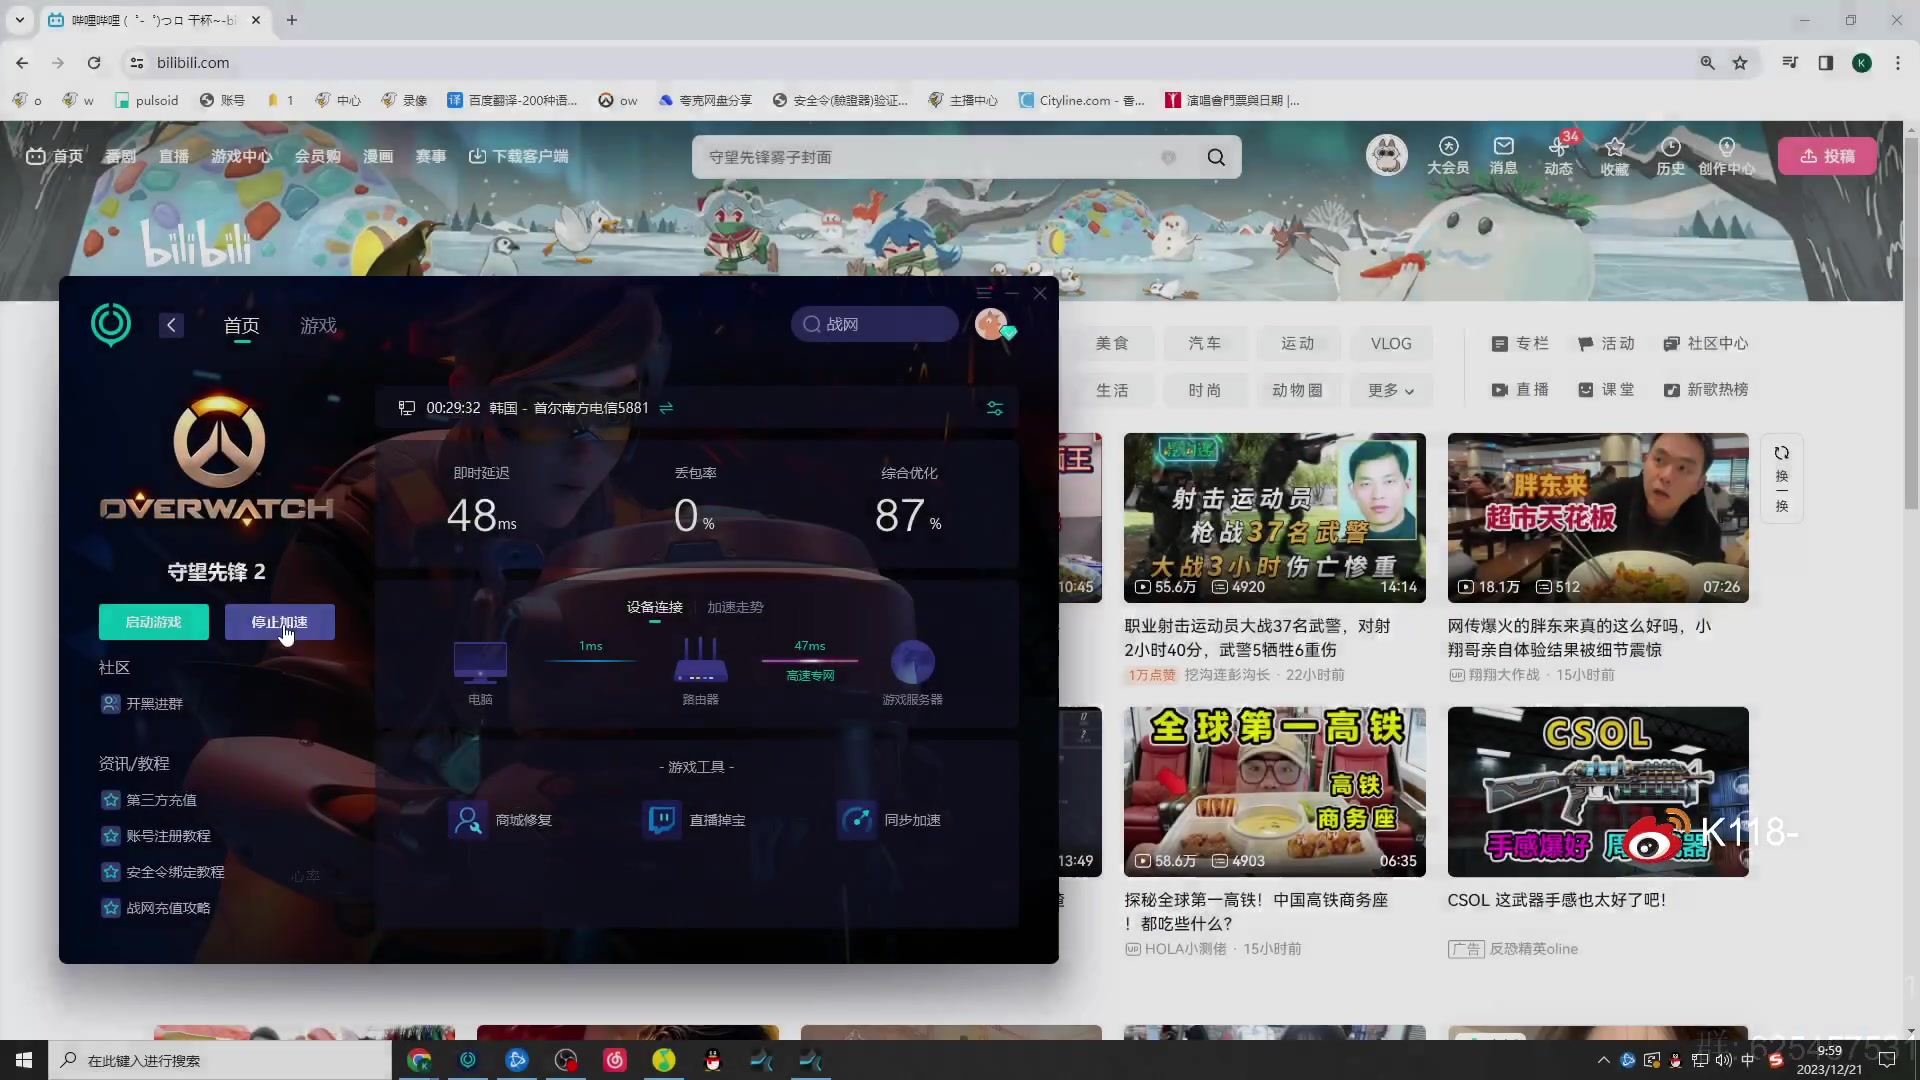Click the 启动游戏 button
Screen dimensions: 1920x1080
(x=153, y=622)
